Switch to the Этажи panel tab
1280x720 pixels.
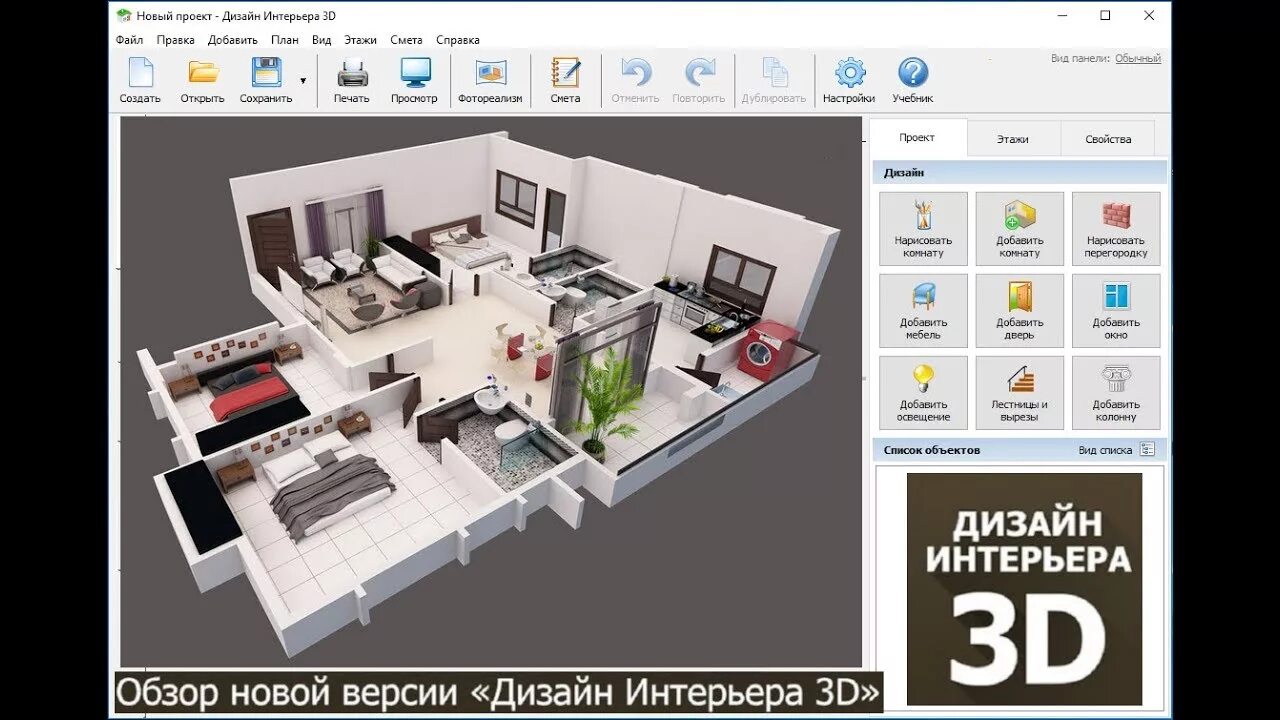(1012, 139)
